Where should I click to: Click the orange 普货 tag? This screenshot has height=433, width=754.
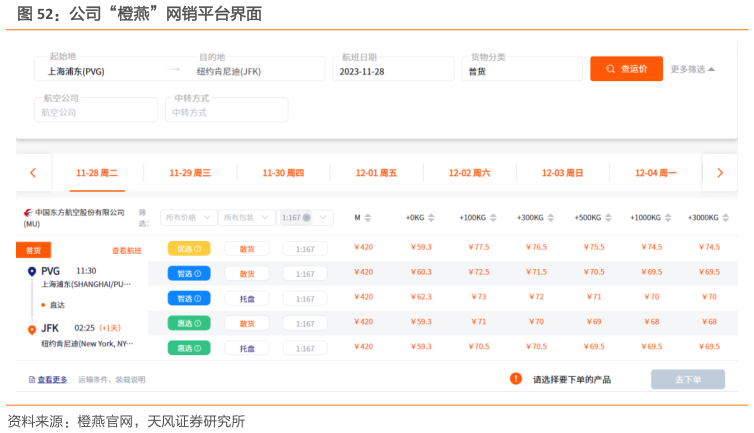[34, 250]
